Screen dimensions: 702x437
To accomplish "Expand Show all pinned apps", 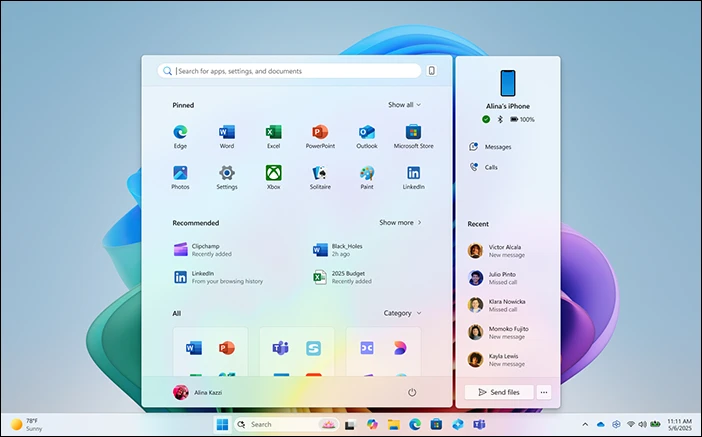I will [x=404, y=105].
